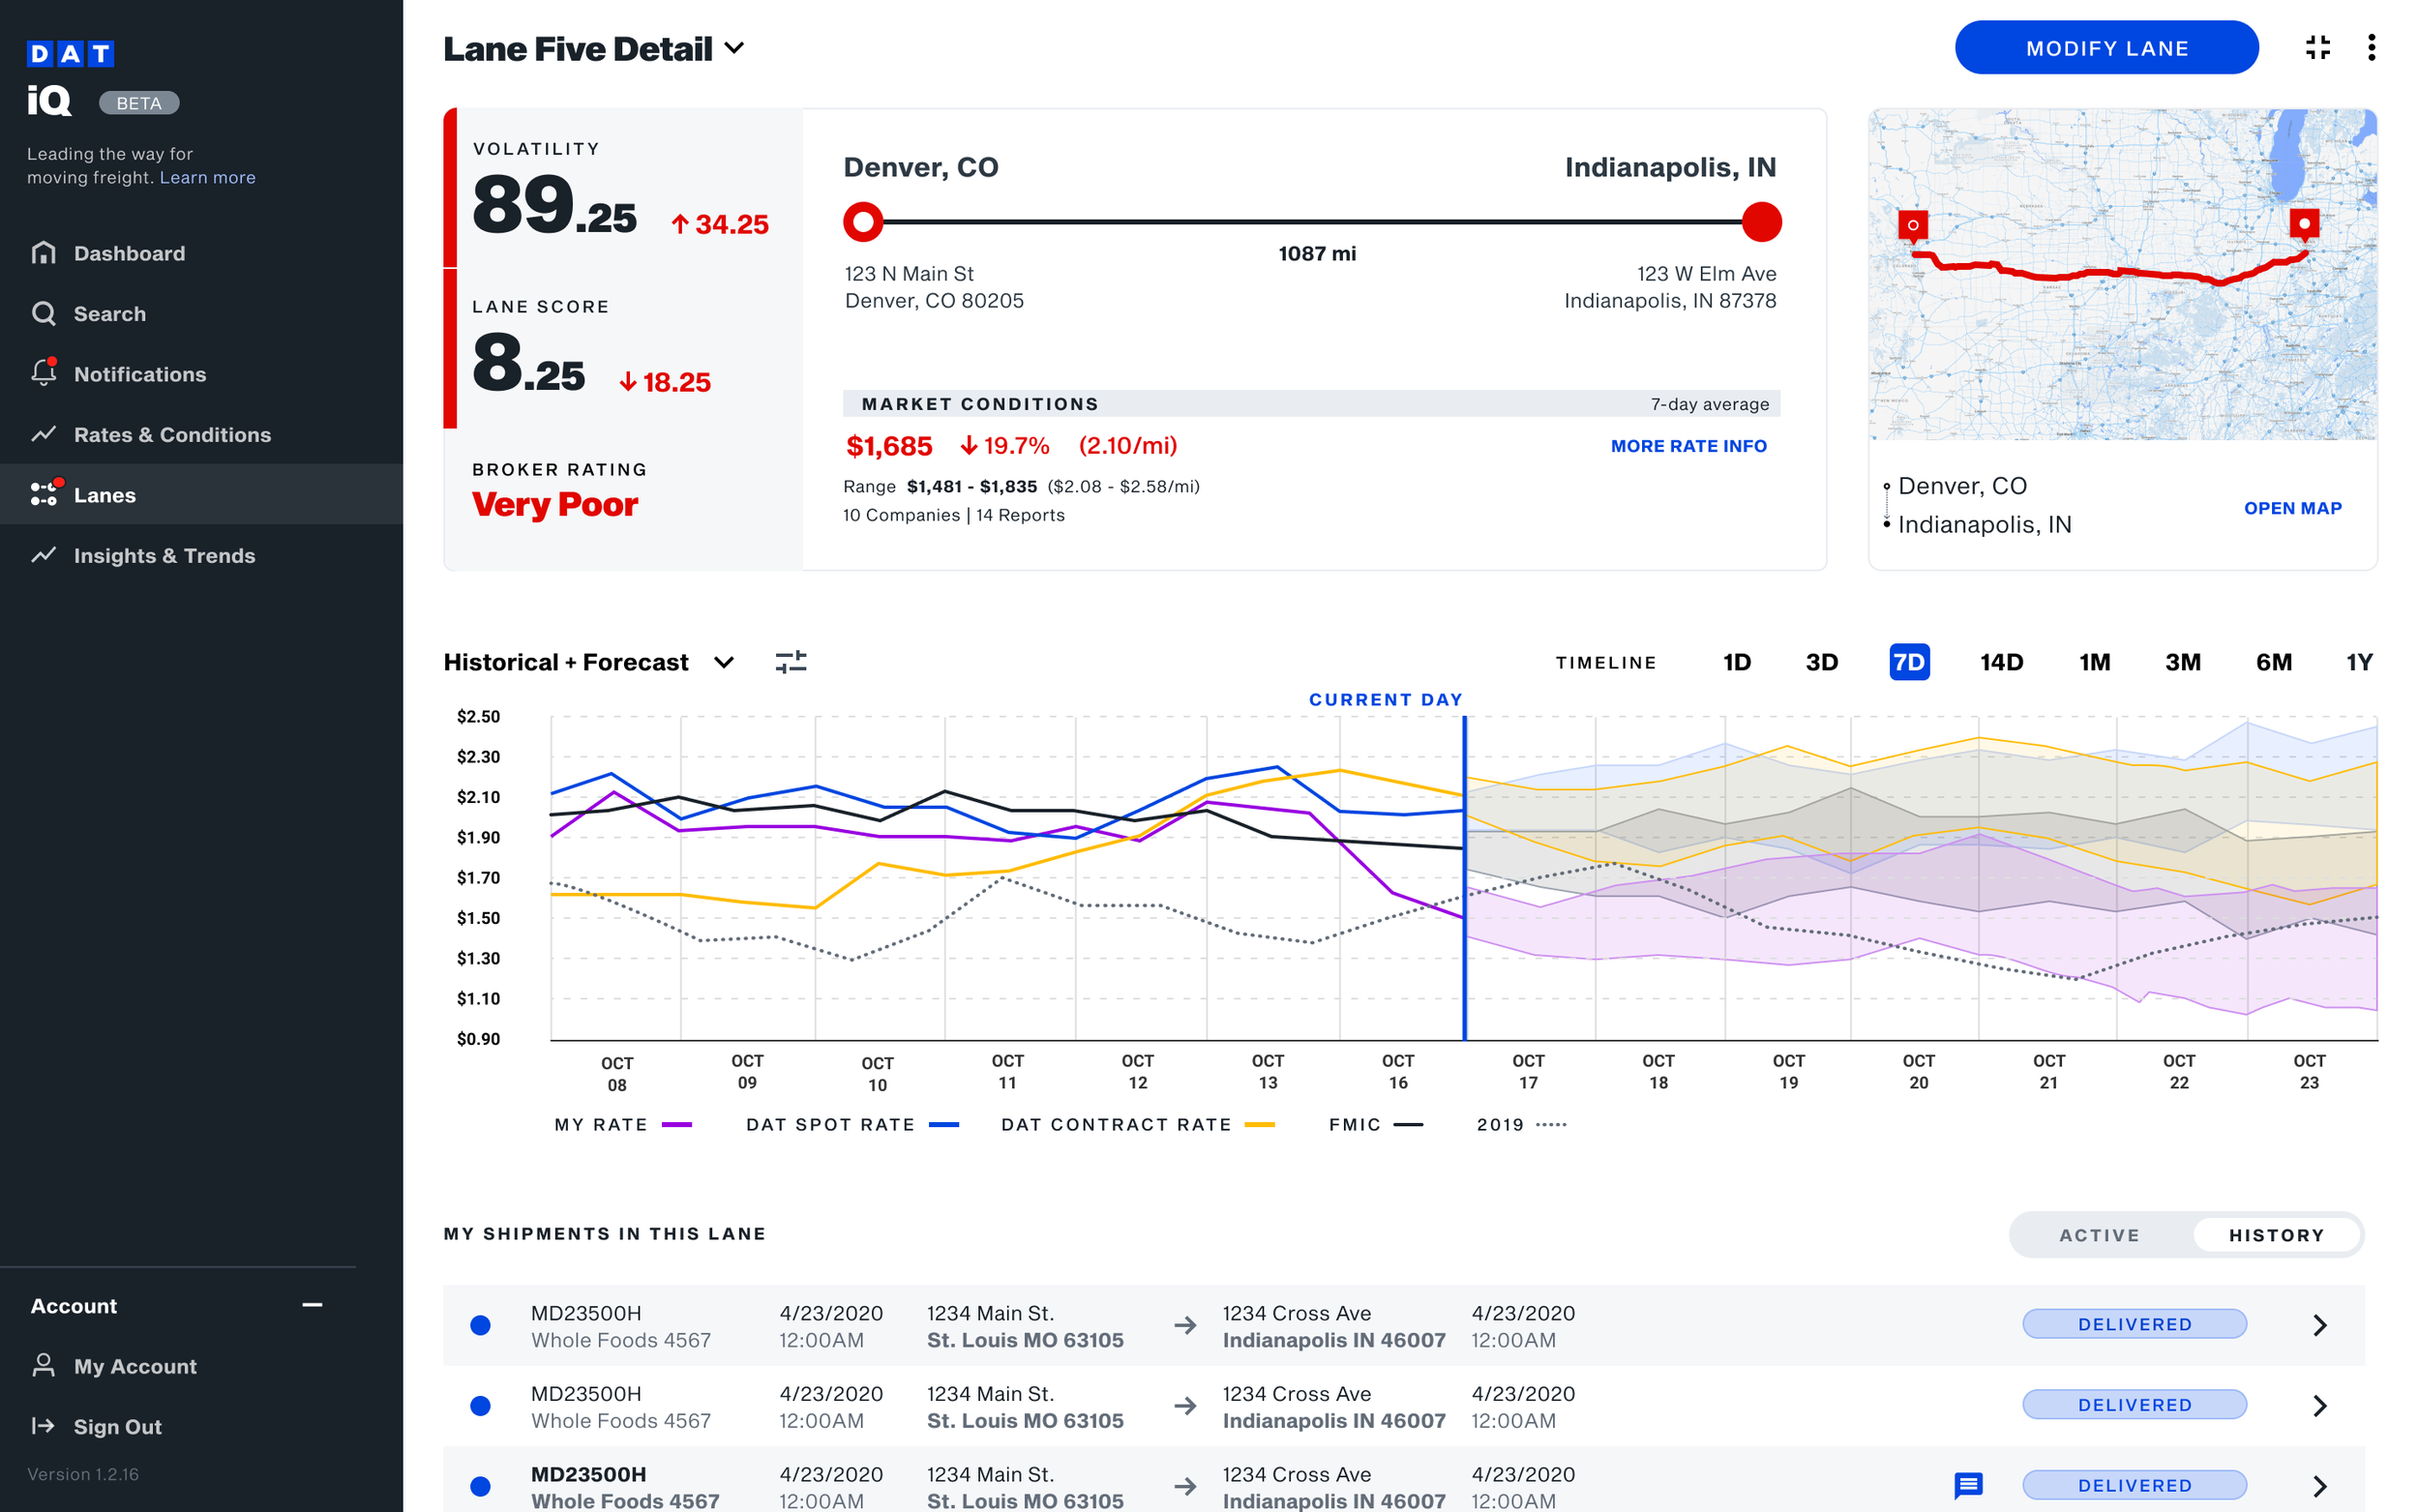Screen dimensions: 2419x1512
Task: Switch to the 14D timeline tab
Action: point(2001,662)
